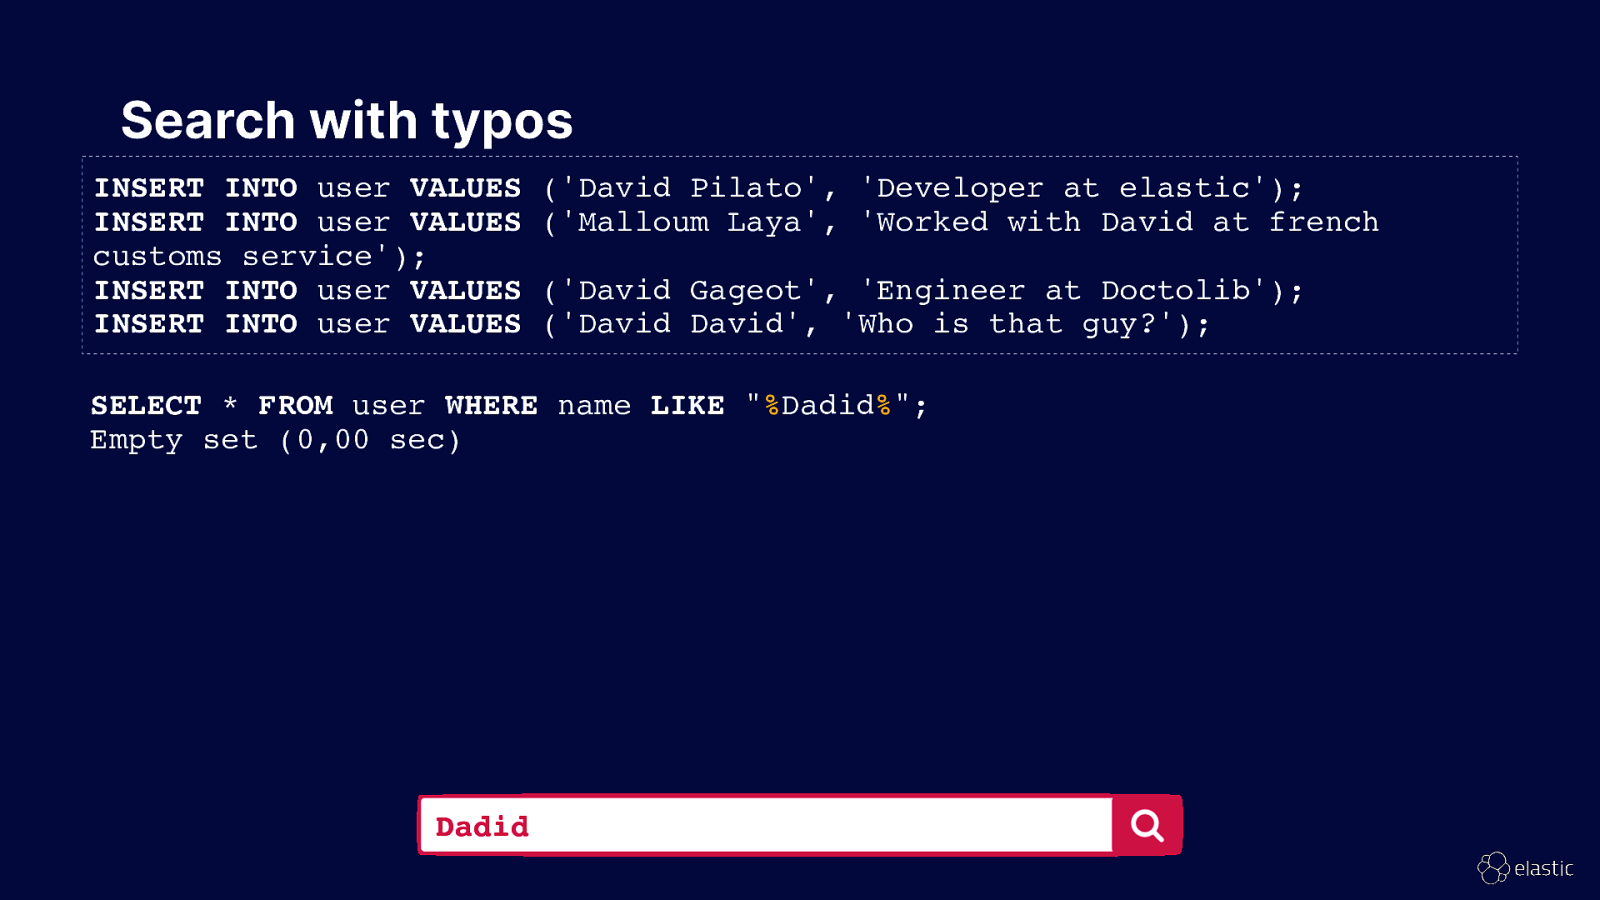Click the elastic logo icon
Image resolution: width=1600 pixels, height=900 pixels.
[1493, 868]
